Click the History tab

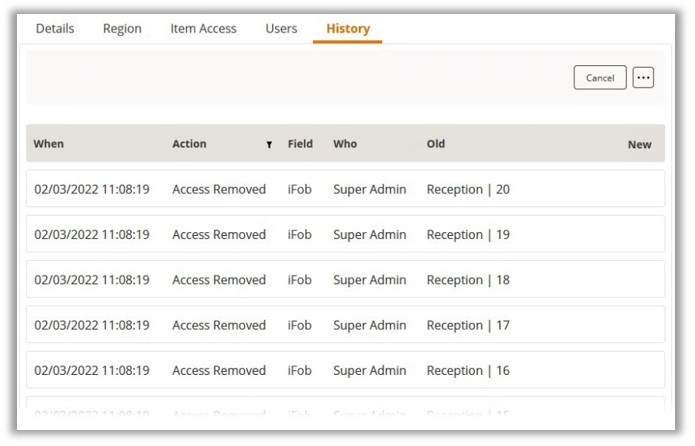coord(347,29)
